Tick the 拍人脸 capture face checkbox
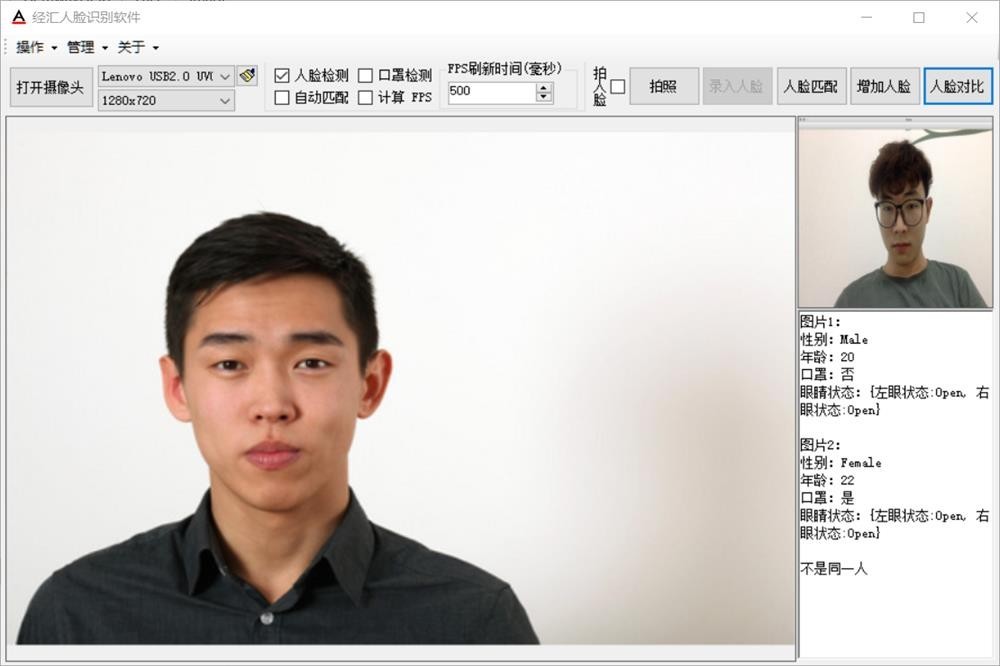The height and width of the screenshot is (666, 1000). 618,87
